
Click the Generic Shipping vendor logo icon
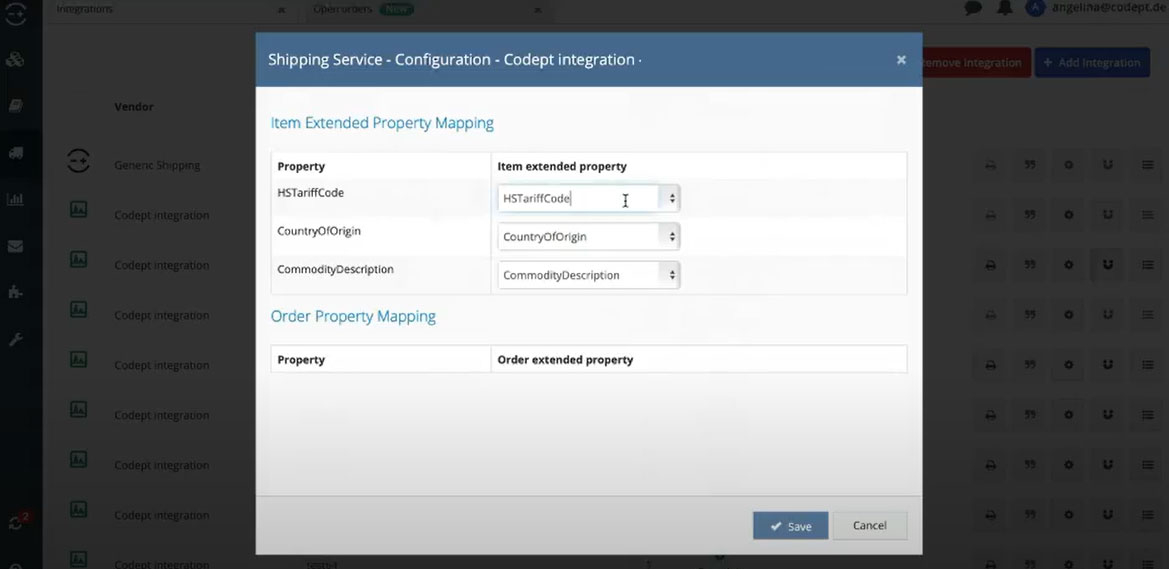click(79, 161)
